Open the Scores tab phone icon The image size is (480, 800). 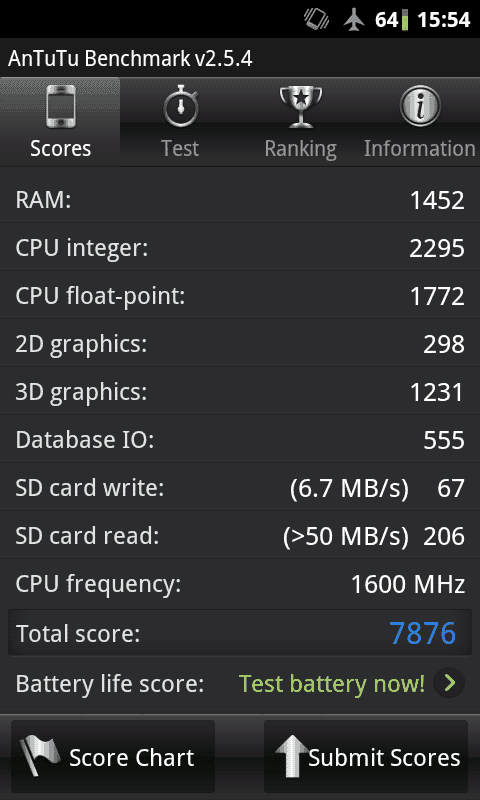(61, 107)
